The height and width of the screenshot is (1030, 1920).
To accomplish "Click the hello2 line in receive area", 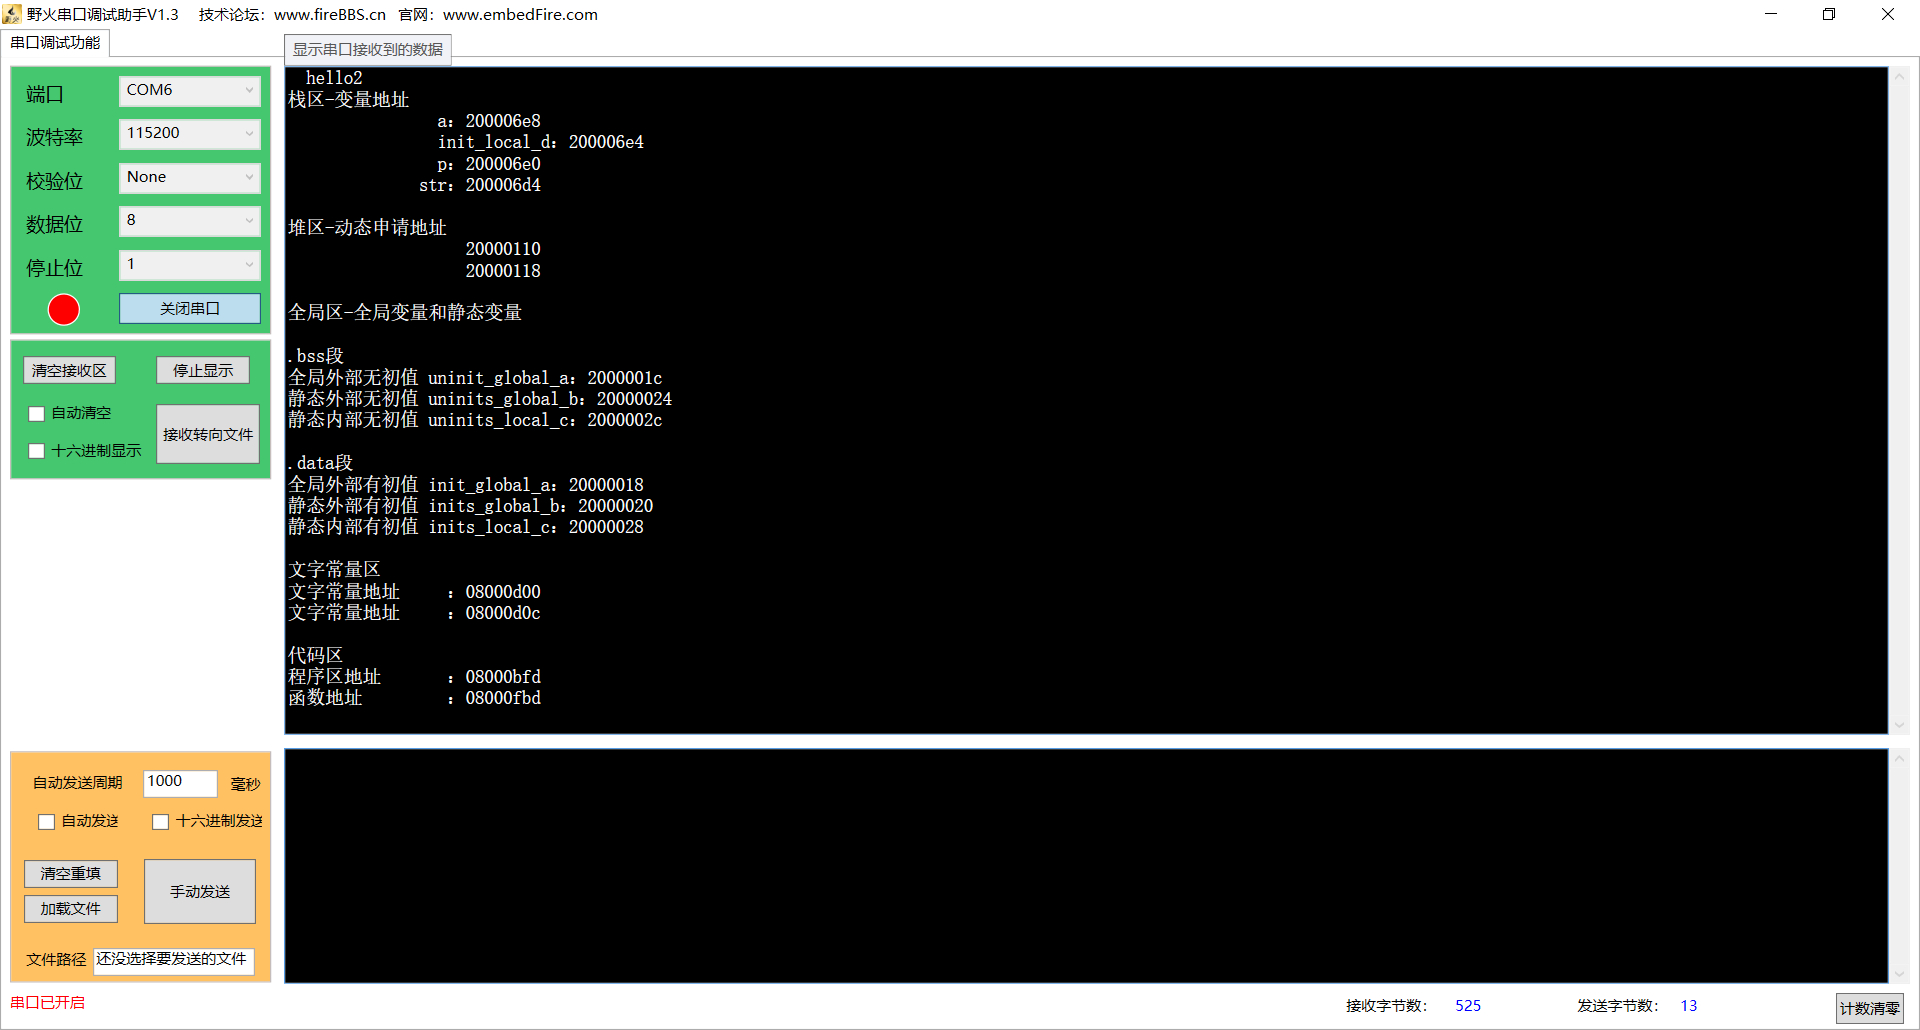I will click(x=334, y=78).
